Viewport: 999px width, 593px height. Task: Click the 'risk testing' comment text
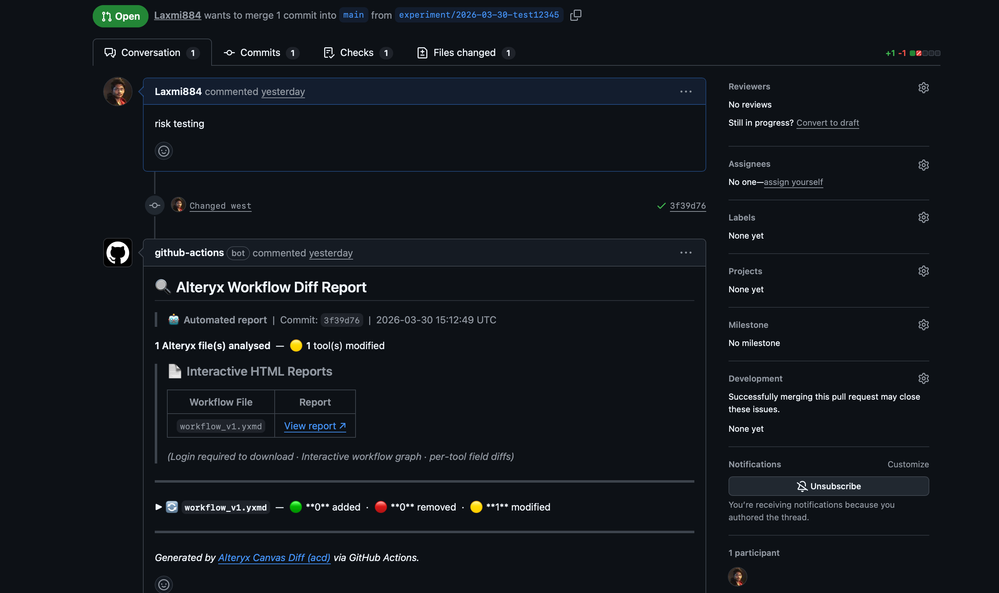tap(179, 124)
